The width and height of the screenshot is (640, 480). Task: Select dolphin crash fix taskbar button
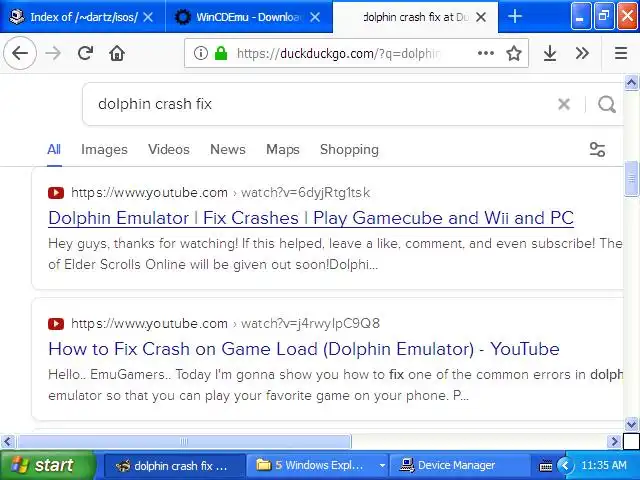(175, 466)
